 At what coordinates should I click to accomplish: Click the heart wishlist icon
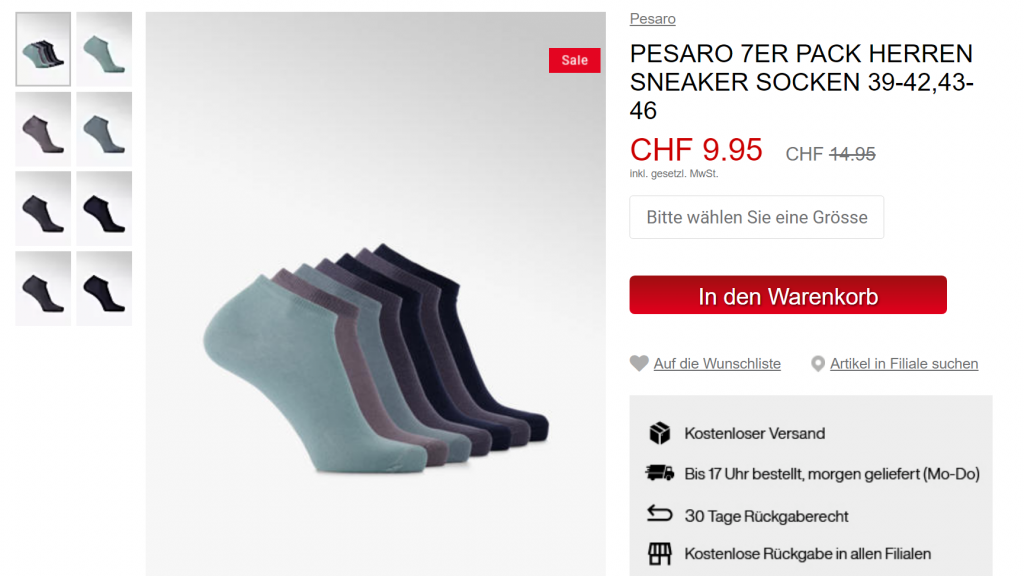coord(639,363)
